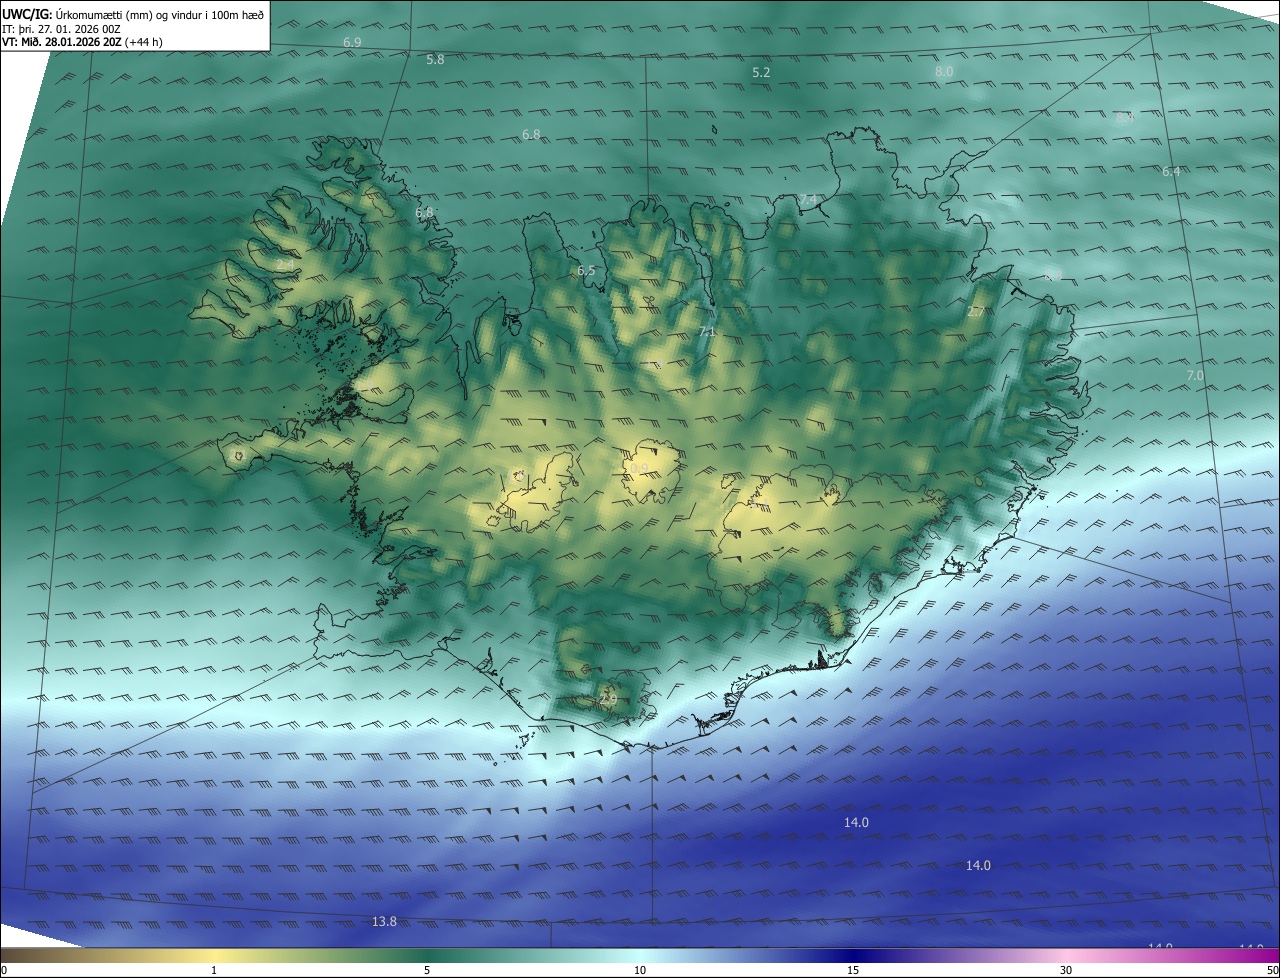The image size is (1280, 978).
Task: Click the 7.0 value label on the map
Action: [1195, 376]
